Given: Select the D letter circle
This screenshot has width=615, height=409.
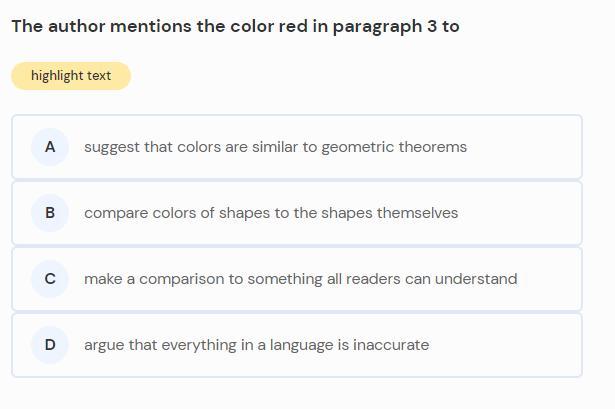Looking at the screenshot, I should coord(50,345).
